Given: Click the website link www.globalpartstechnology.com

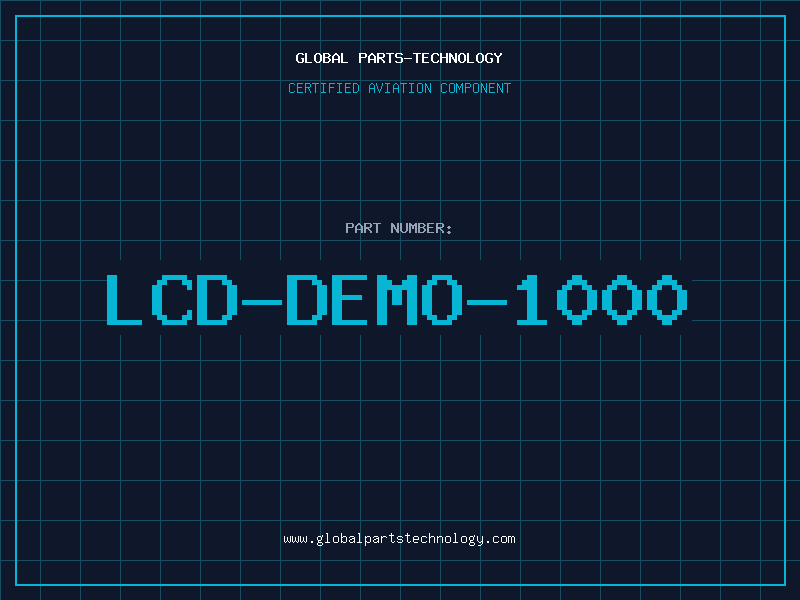Looking at the screenshot, I should [399, 539].
